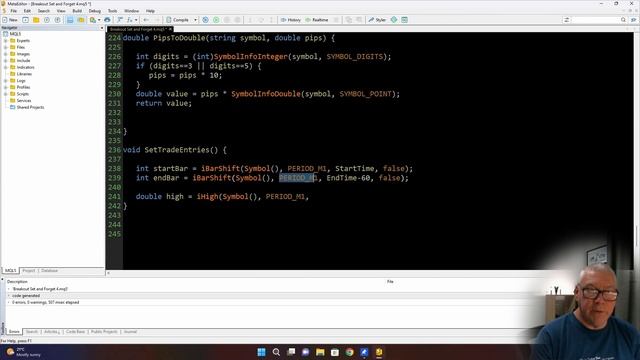This screenshot has height=360, width=640.
Task: Expand the Logs folder in Navigator
Action: pos(5,81)
